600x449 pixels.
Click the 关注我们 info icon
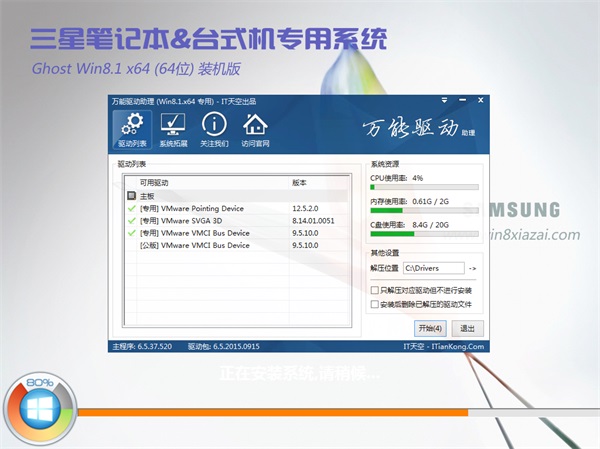tap(214, 130)
